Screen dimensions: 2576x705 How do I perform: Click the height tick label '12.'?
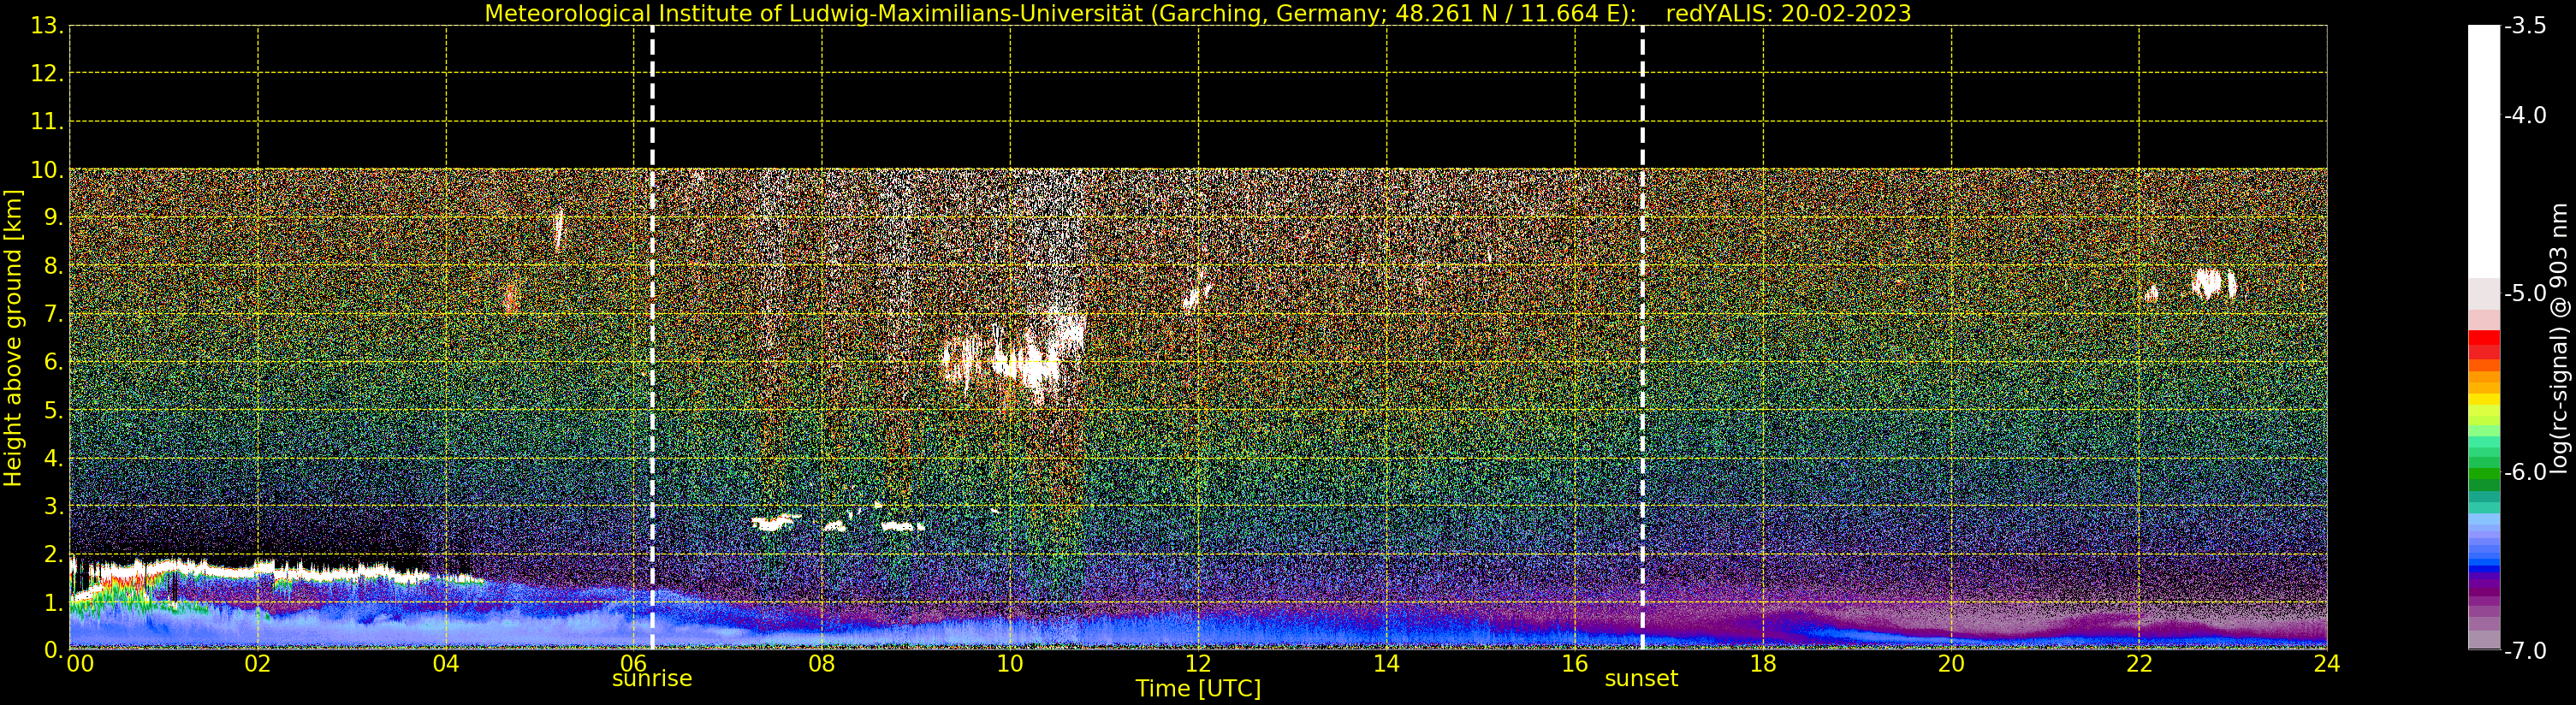[x=47, y=74]
